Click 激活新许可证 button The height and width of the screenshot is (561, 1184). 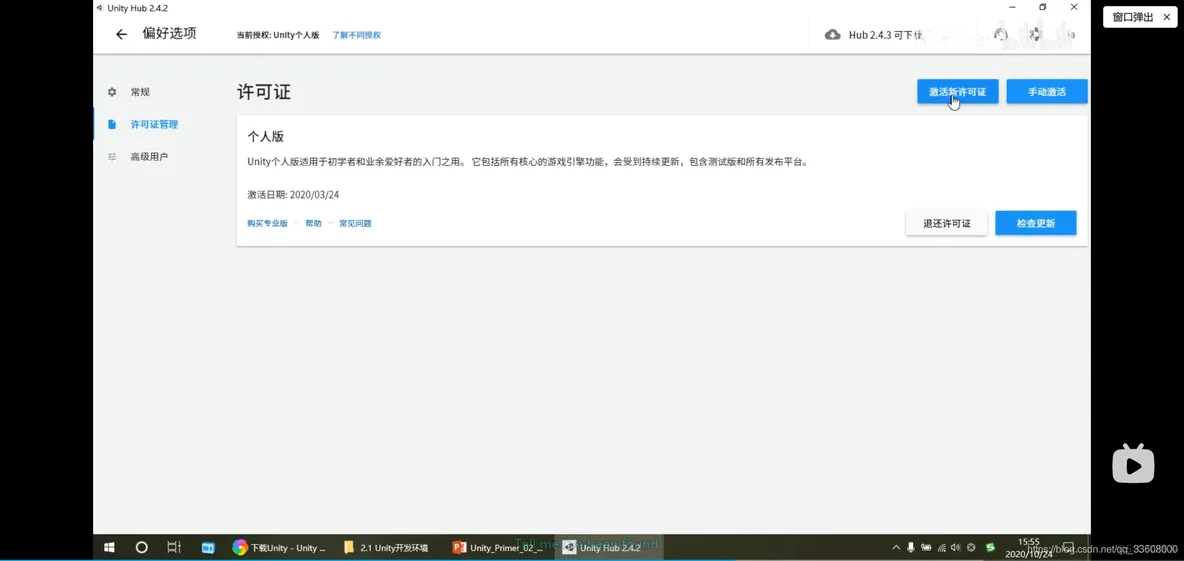[x=957, y=91]
